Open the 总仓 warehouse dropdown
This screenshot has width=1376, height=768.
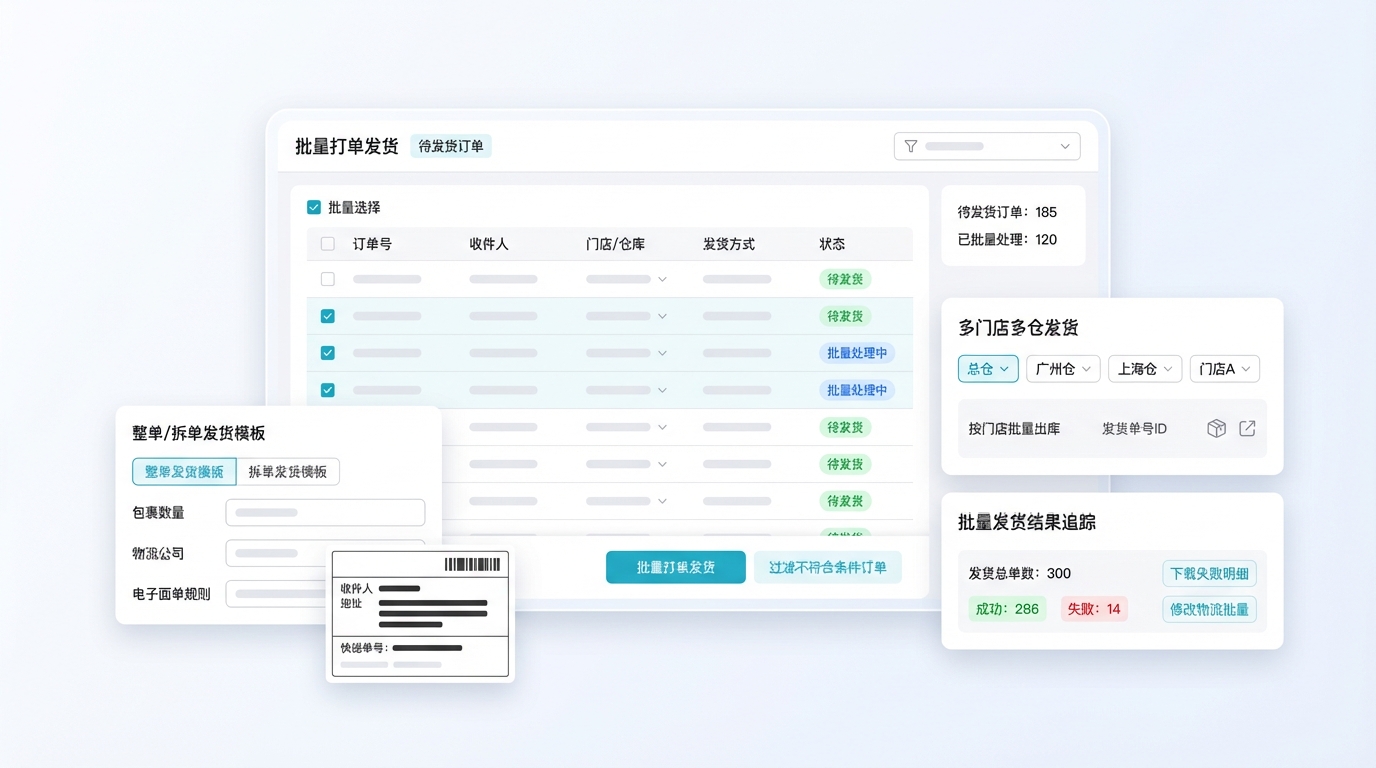pos(988,369)
